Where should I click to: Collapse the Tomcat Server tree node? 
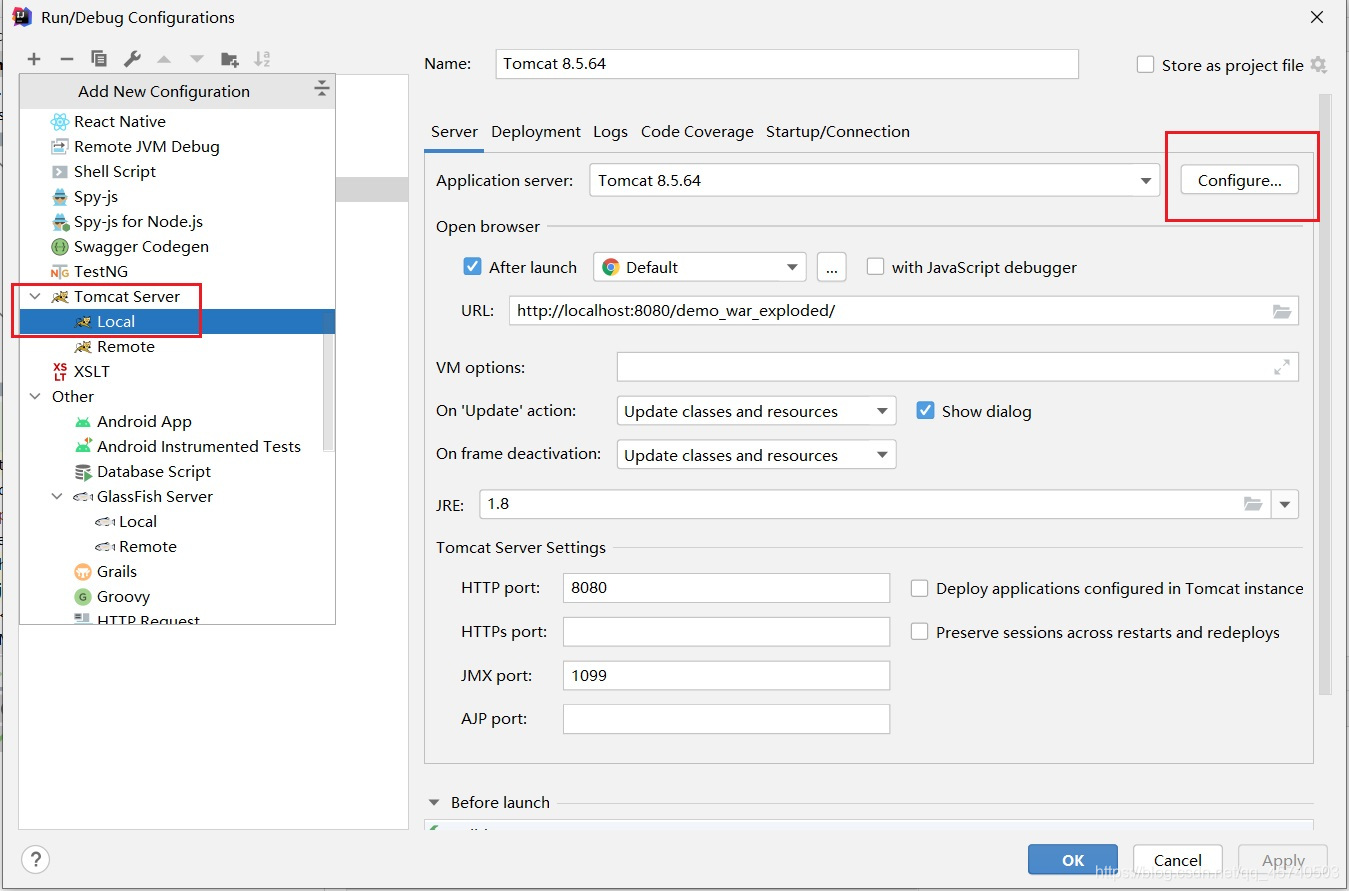coord(36,297)
